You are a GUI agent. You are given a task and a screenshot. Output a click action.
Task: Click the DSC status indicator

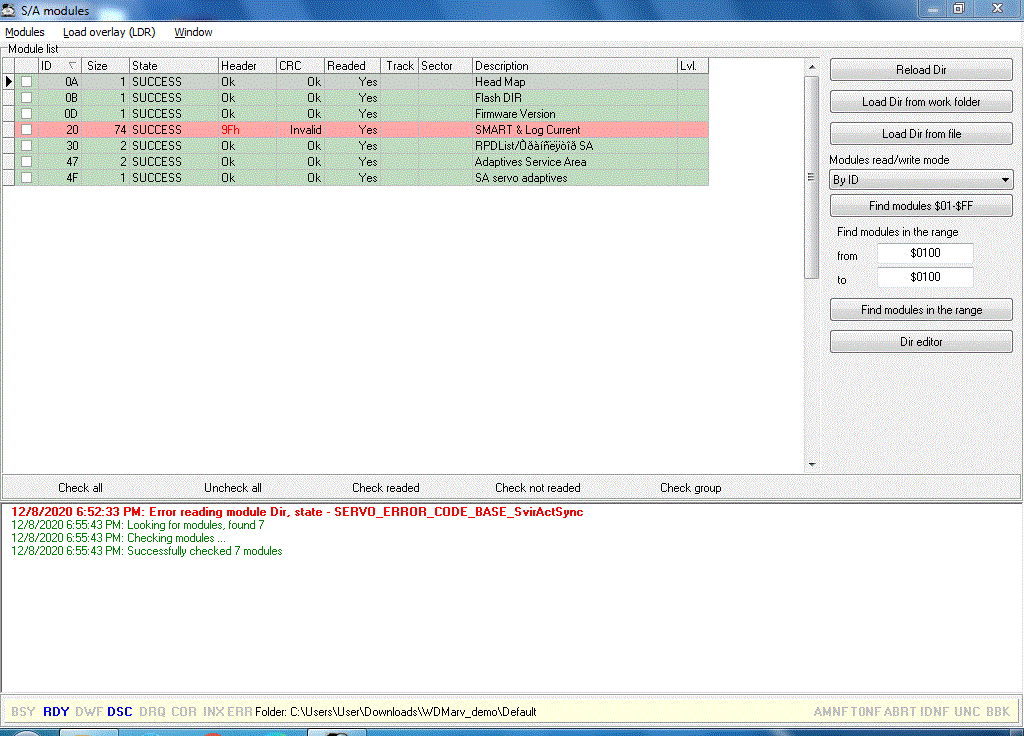(x=120, y=712)
